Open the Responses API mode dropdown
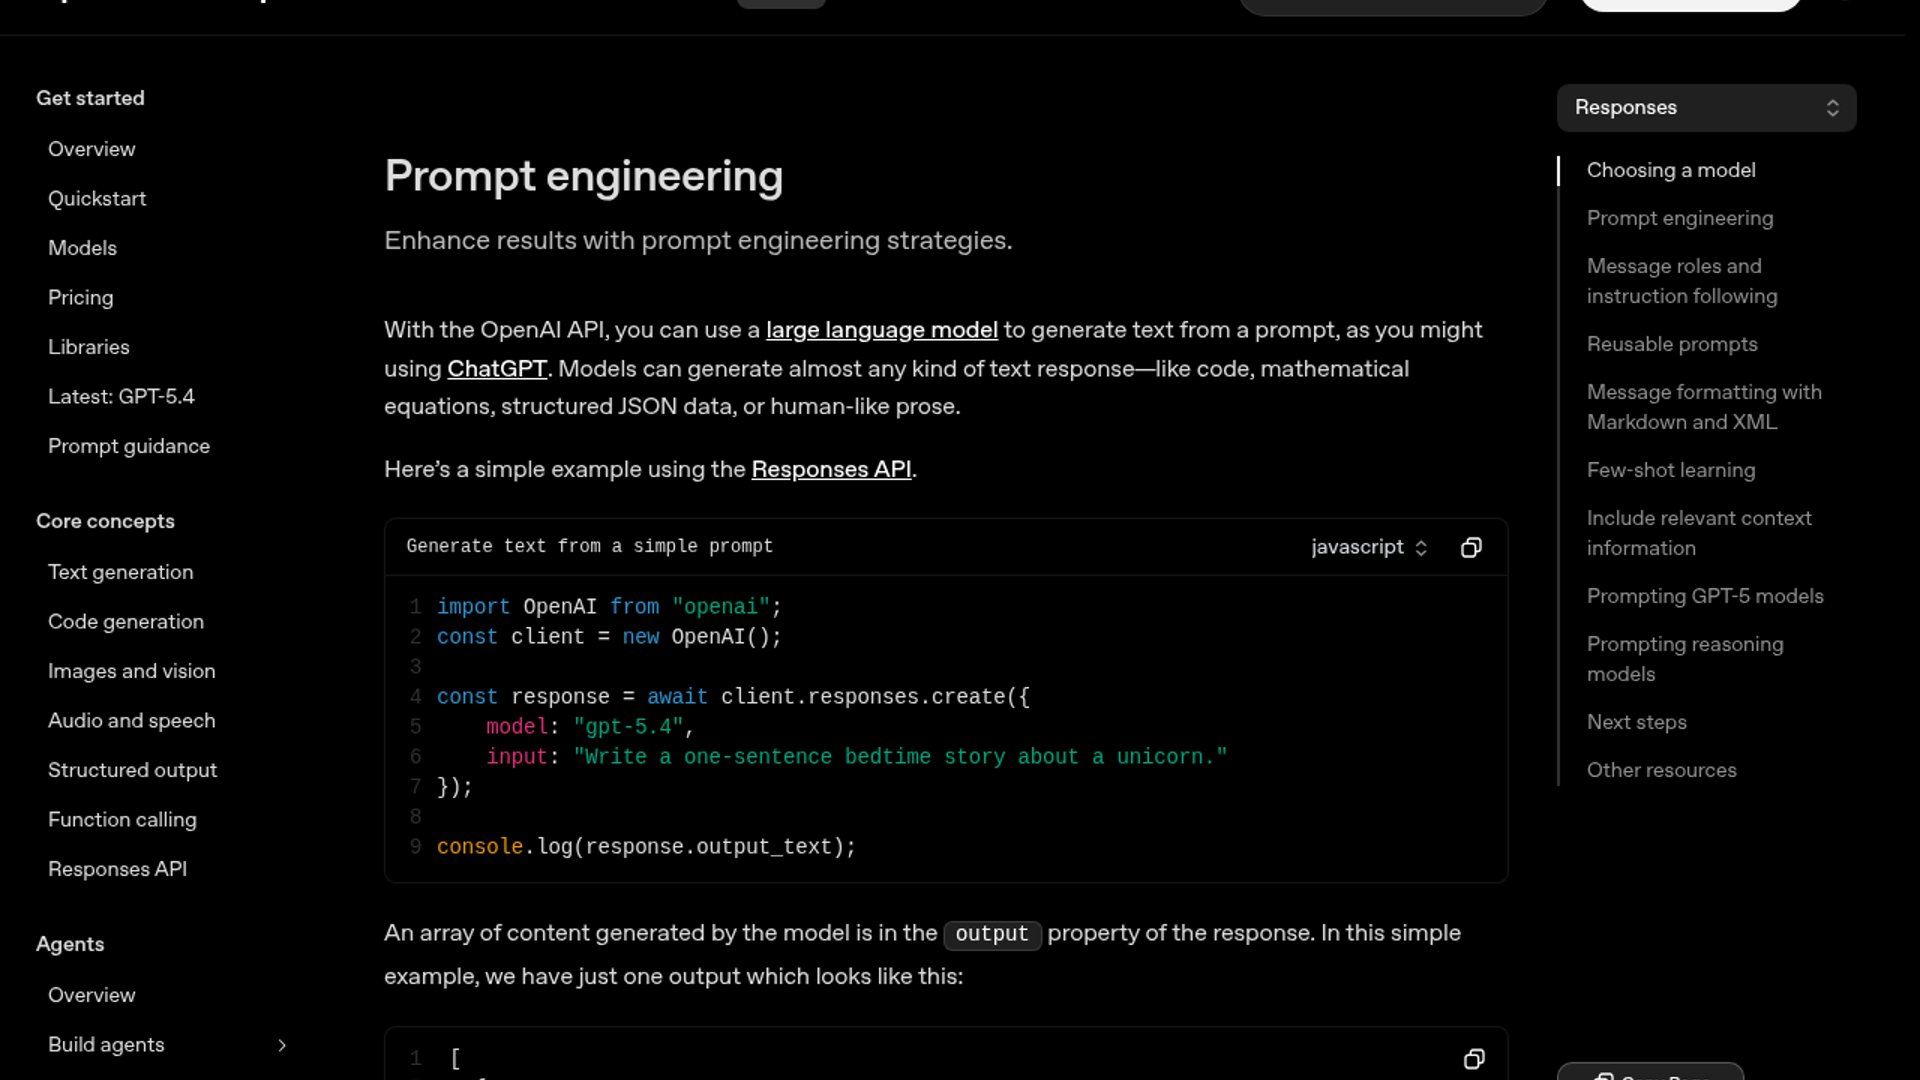Image resolution: width=1920 pixels, height=1080 pixels. click(1706, 108)
